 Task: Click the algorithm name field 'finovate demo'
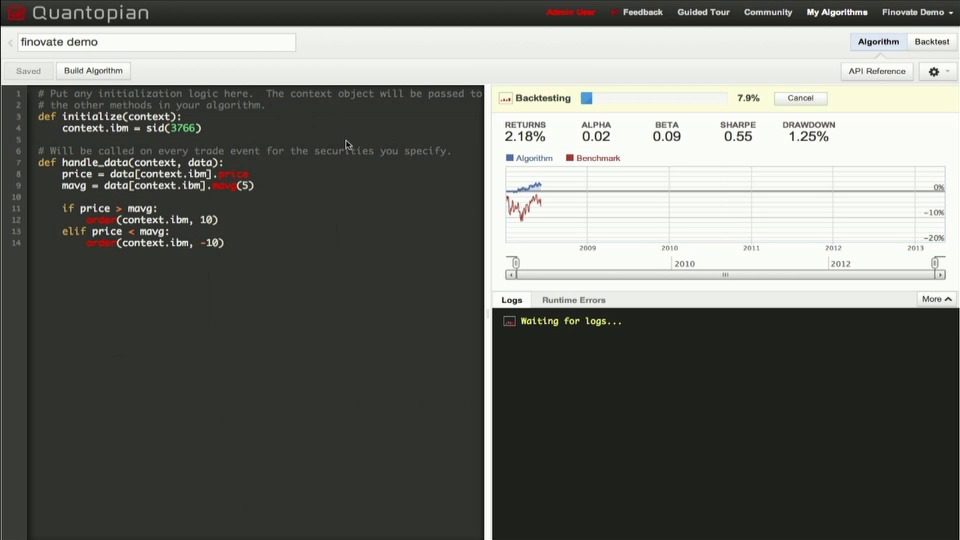[x=156, y=42]
